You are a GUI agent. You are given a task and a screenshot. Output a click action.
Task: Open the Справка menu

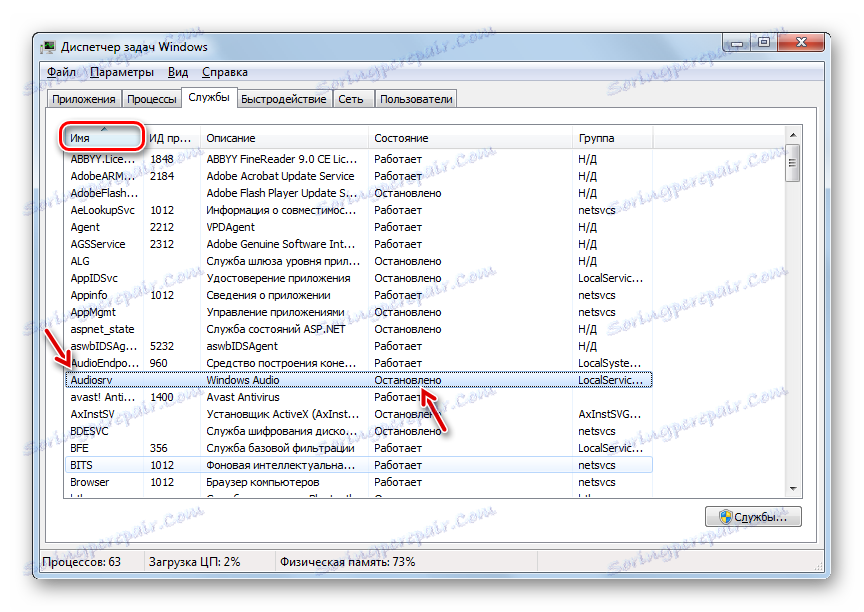[x=225, y=72]
